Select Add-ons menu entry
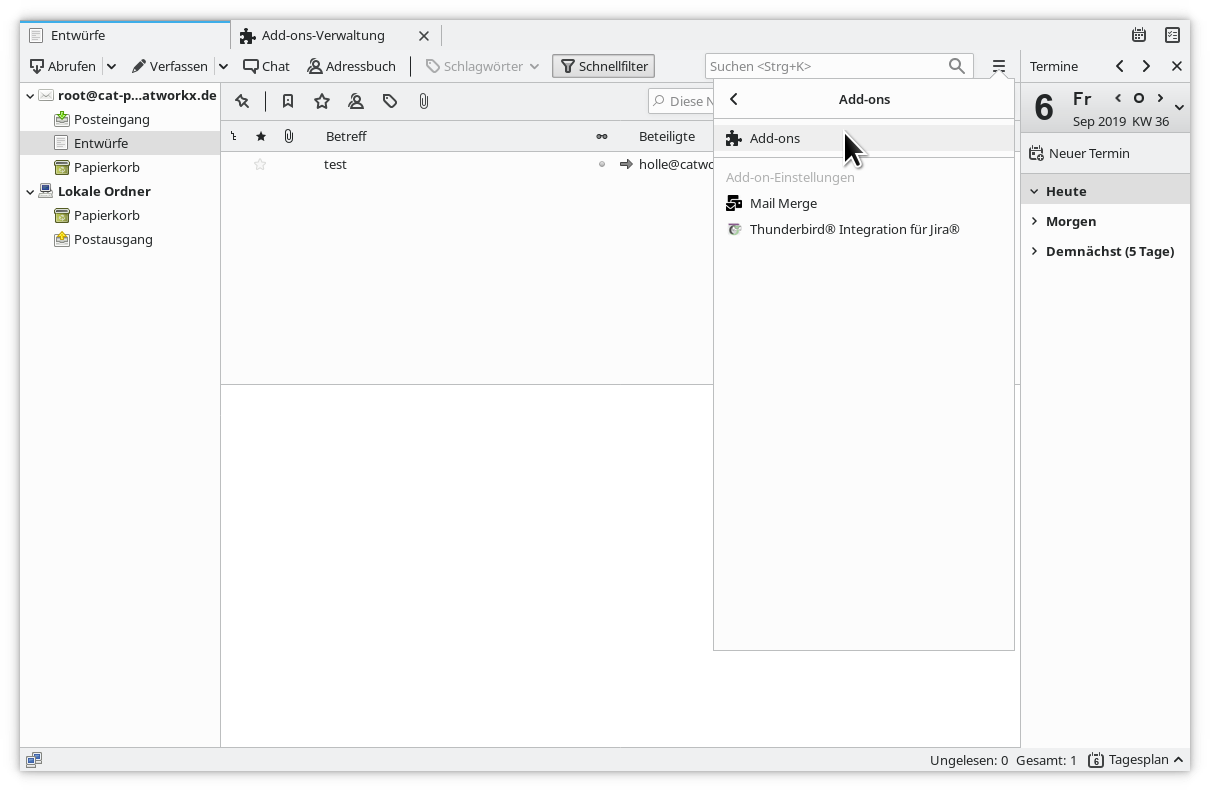Viewport: 1210px width, 791px height. (775, 138)
